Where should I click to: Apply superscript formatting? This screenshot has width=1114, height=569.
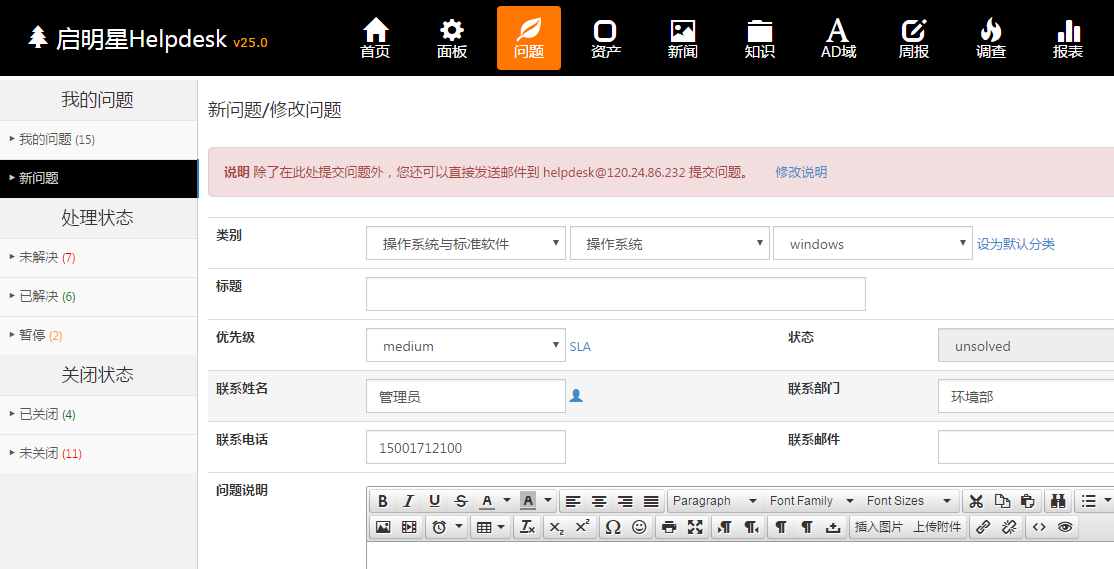pyautogui.click(x=583, y=527)
